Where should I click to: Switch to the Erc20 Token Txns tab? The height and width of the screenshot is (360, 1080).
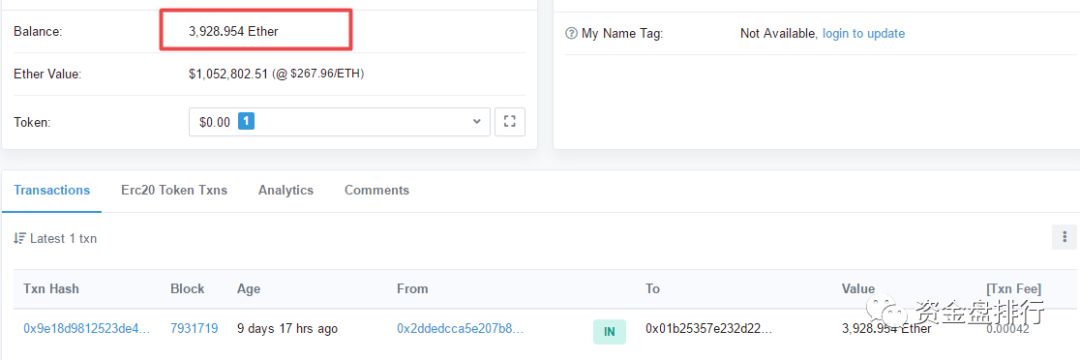point(174,190)
